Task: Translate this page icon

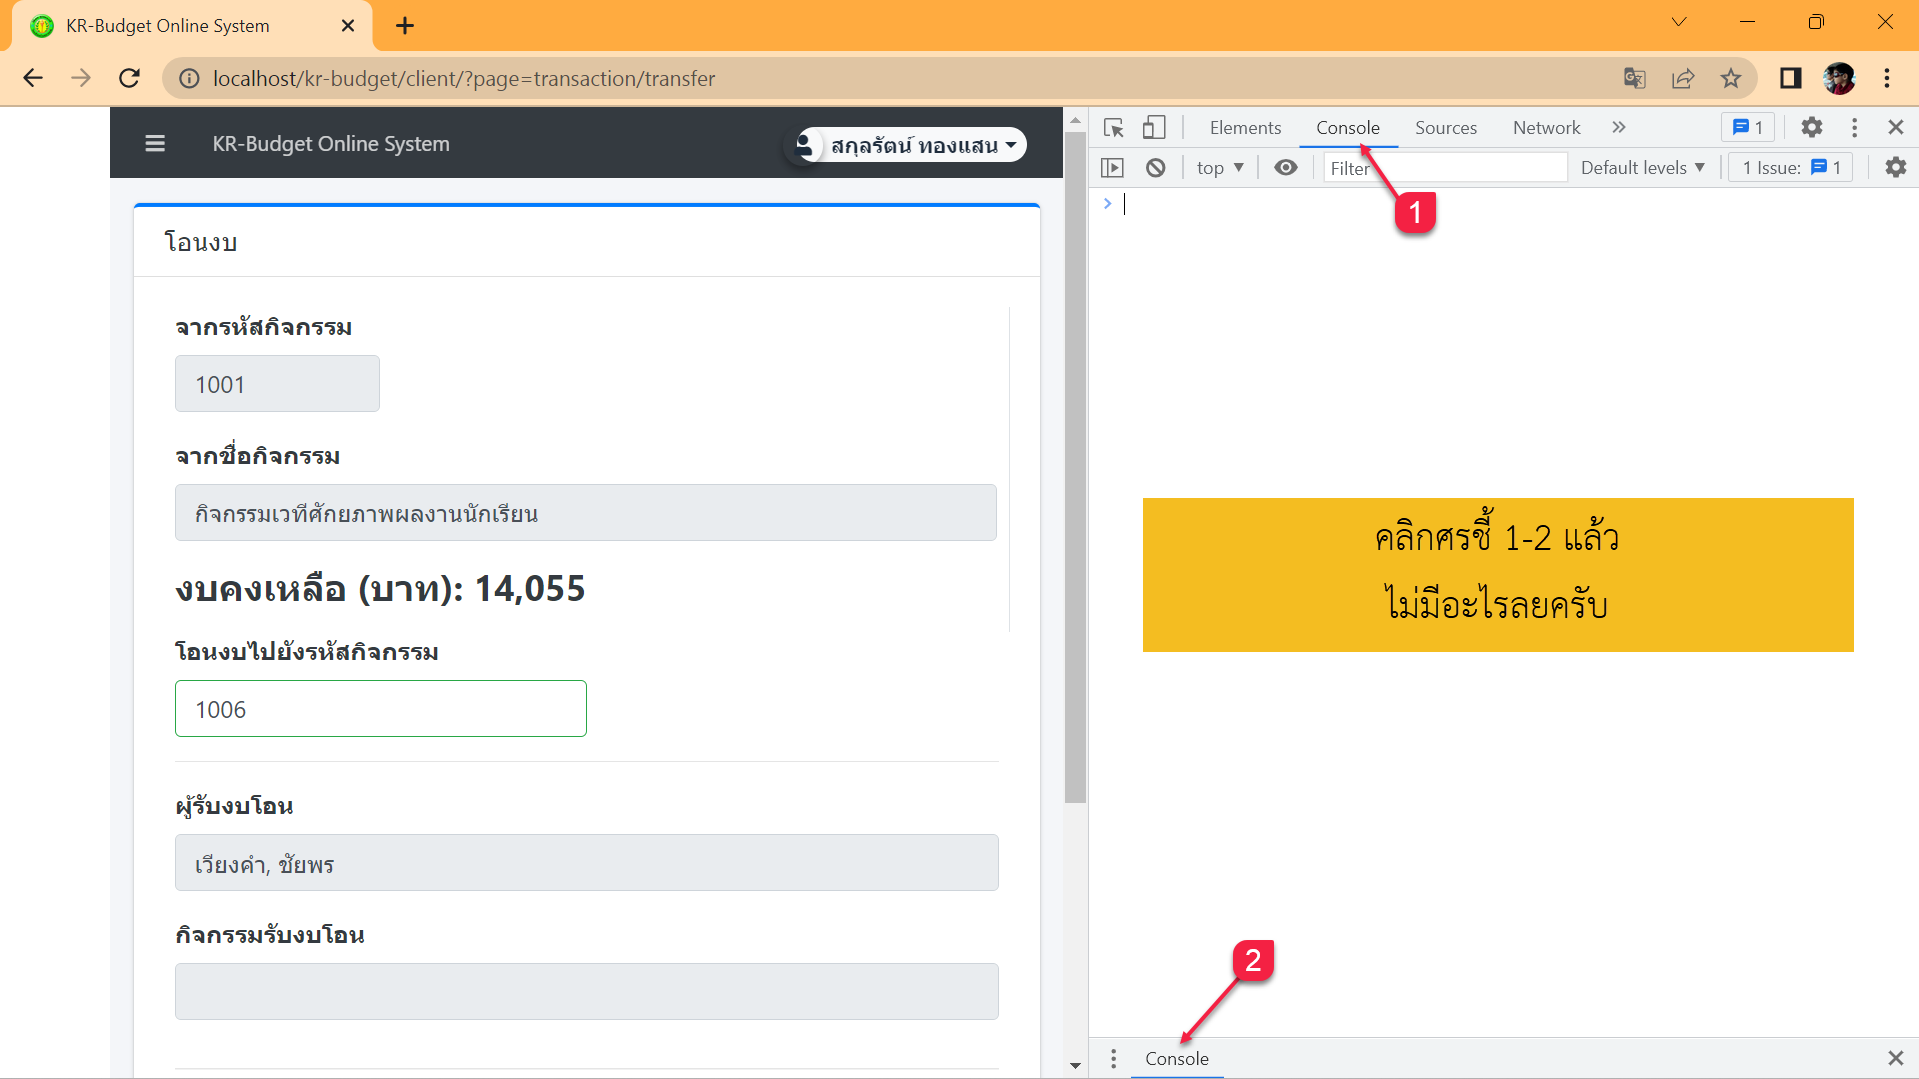Action: (1635, 78)
